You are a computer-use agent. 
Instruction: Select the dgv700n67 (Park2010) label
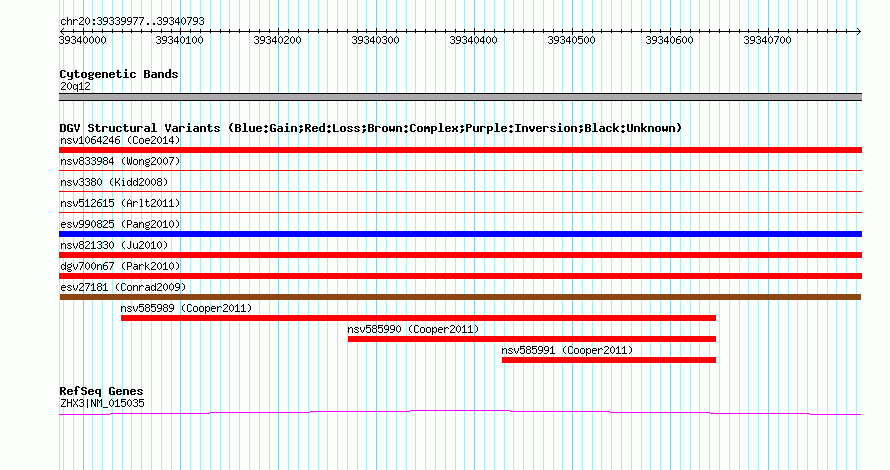[x=120, y=266]
